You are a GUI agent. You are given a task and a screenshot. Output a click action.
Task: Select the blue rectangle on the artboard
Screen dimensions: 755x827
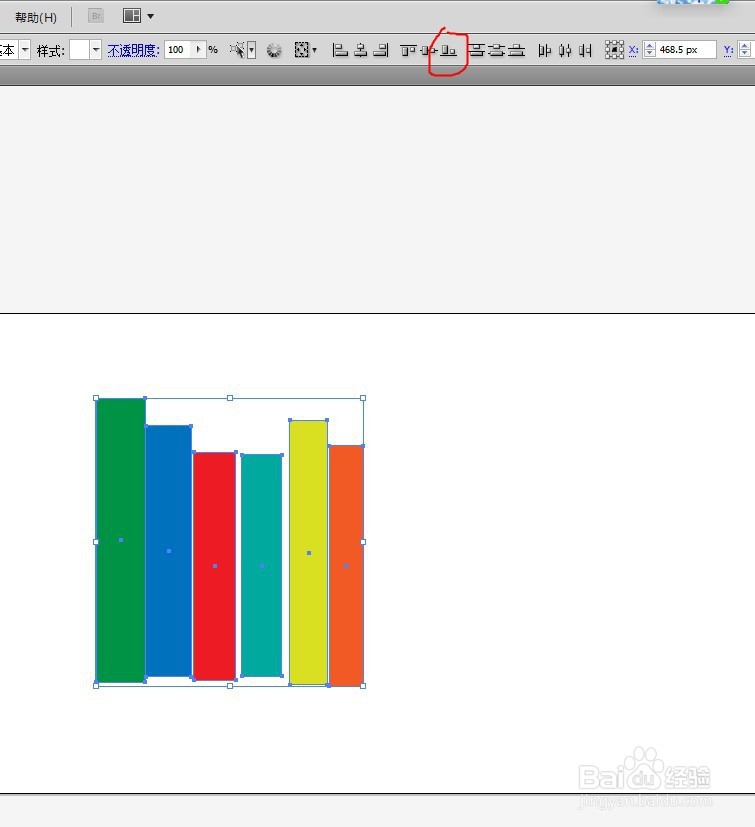coord(169,551)
